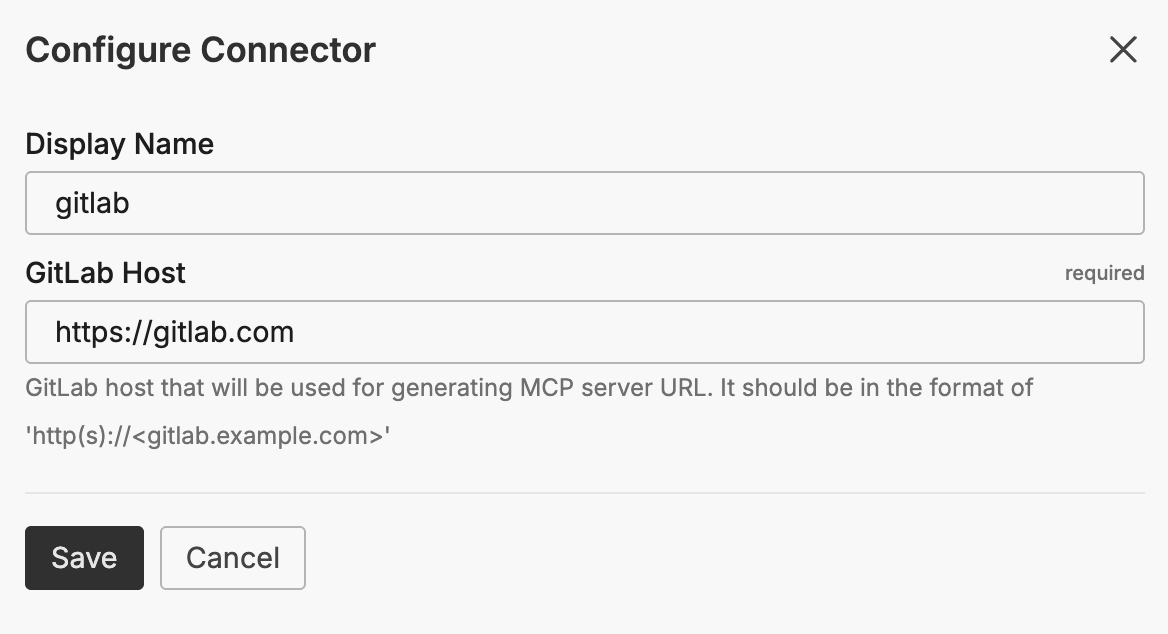Click the Display Name label
This screenshot has width=1168, height=634.
pos(119,144)
